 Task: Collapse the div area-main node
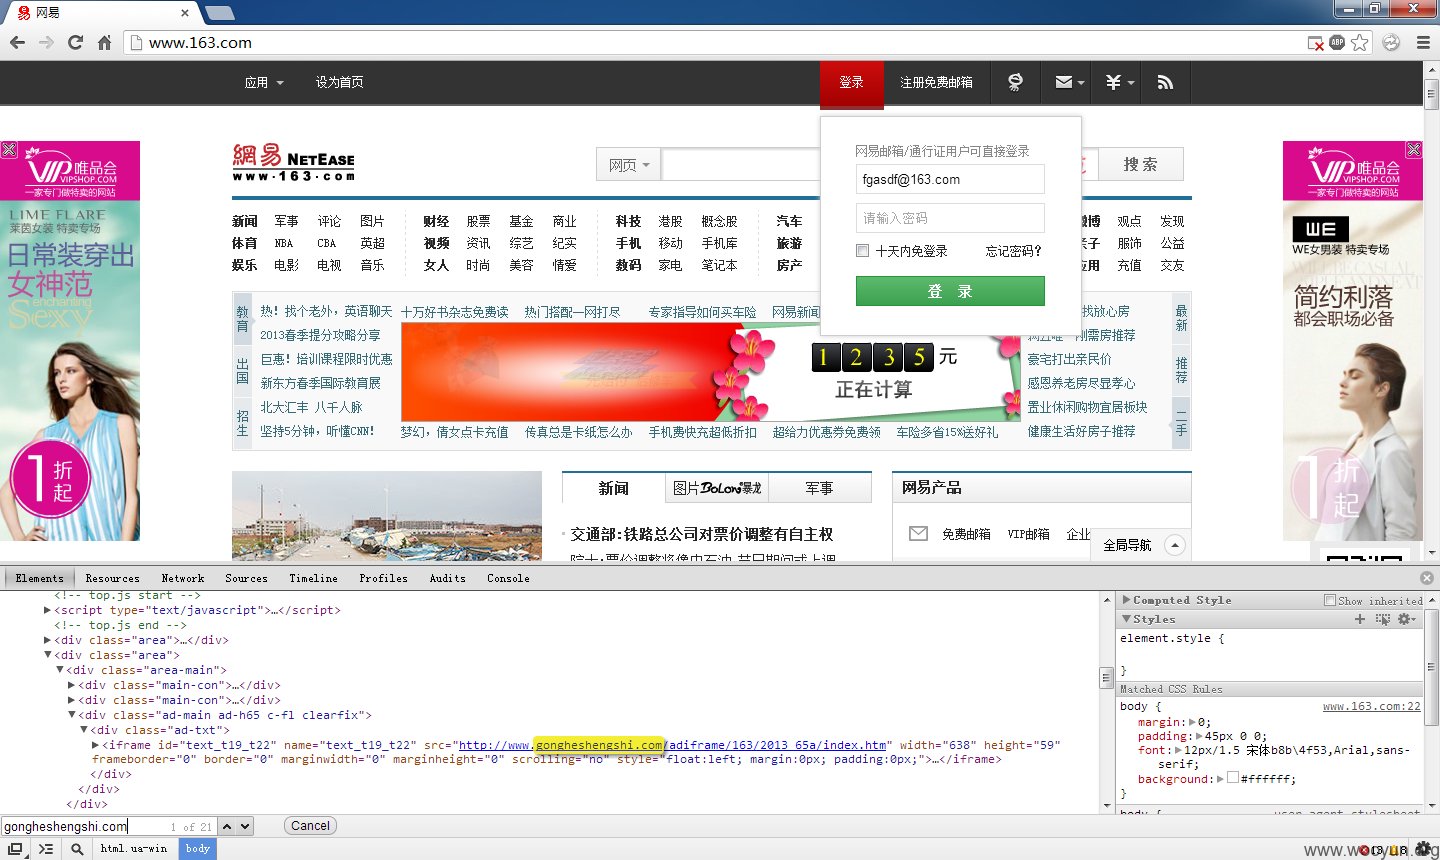coord(60,670)
